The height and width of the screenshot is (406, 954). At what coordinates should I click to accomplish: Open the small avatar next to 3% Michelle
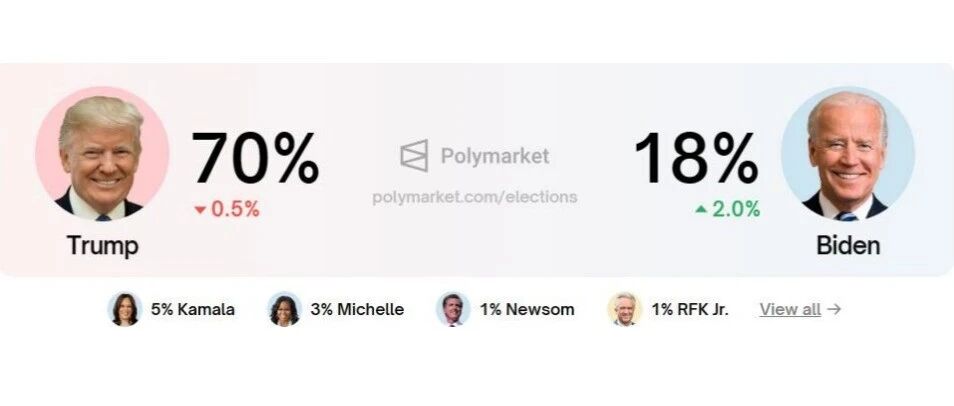tap(284, 309)
